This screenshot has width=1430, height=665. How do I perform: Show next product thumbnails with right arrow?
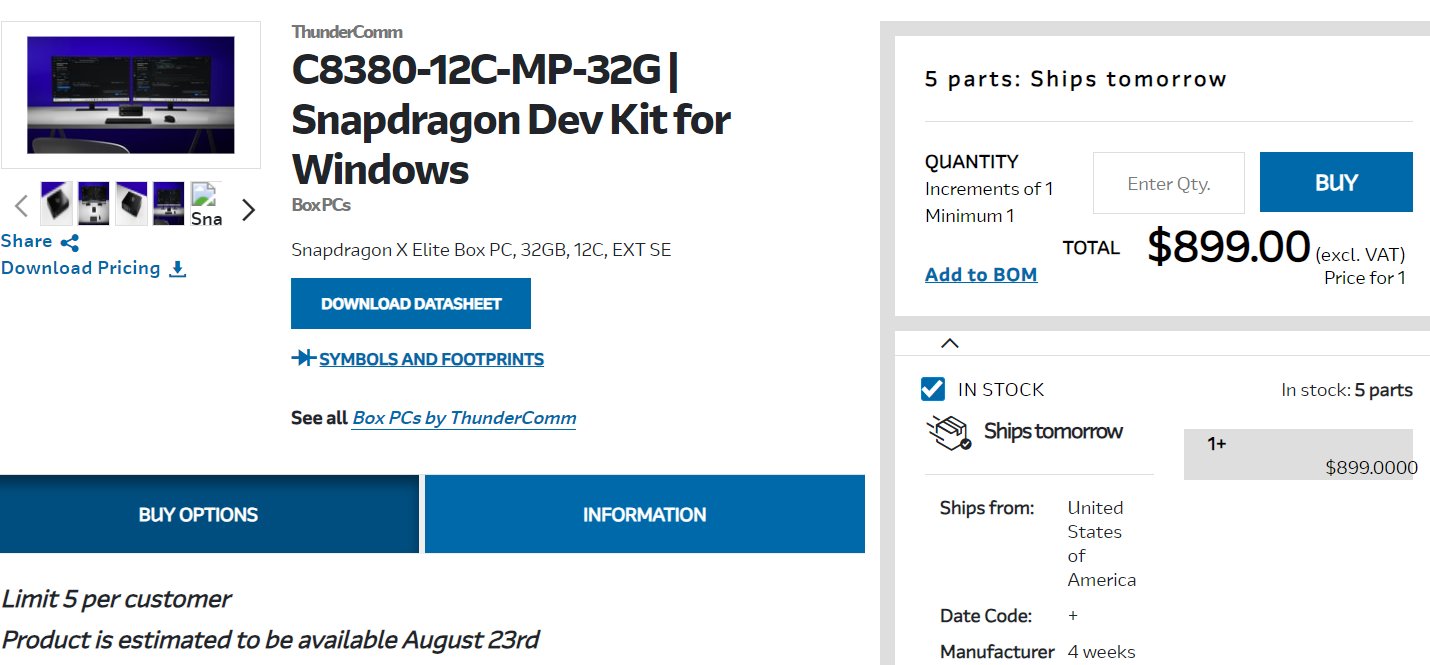(249, 209)
